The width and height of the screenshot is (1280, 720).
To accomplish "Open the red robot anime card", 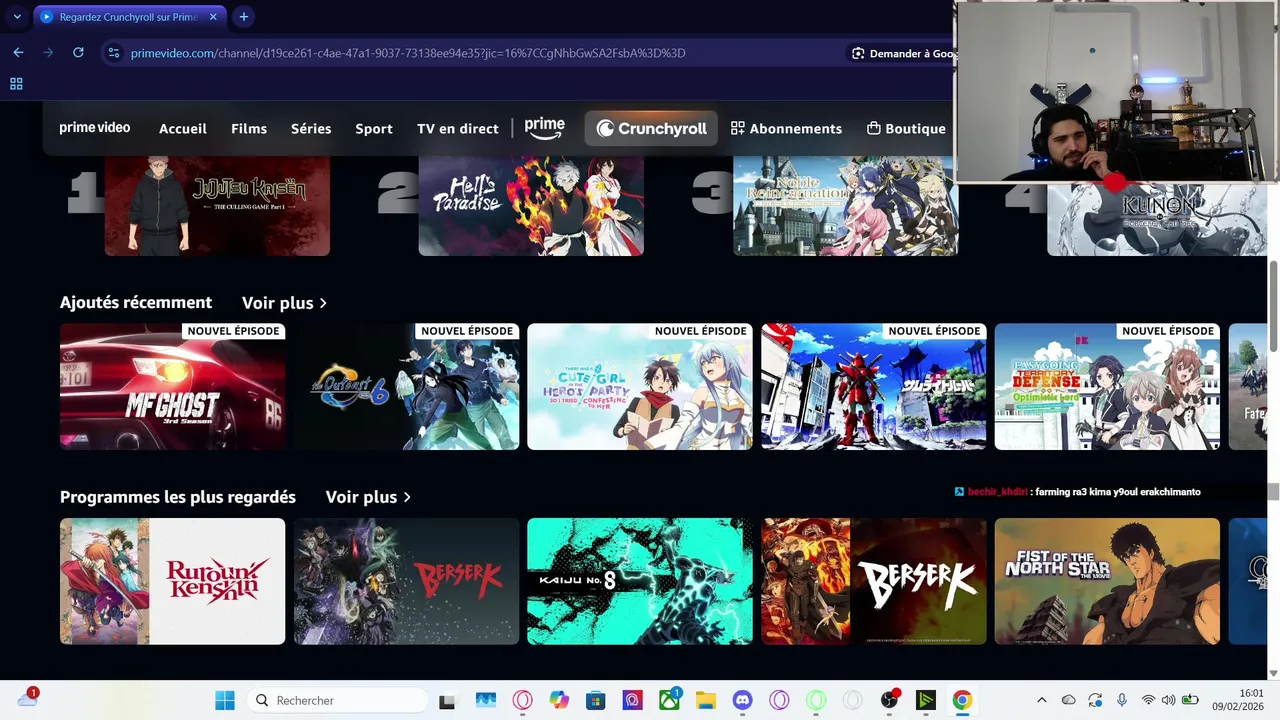I will pyautogui.click(x=874, y=386).
